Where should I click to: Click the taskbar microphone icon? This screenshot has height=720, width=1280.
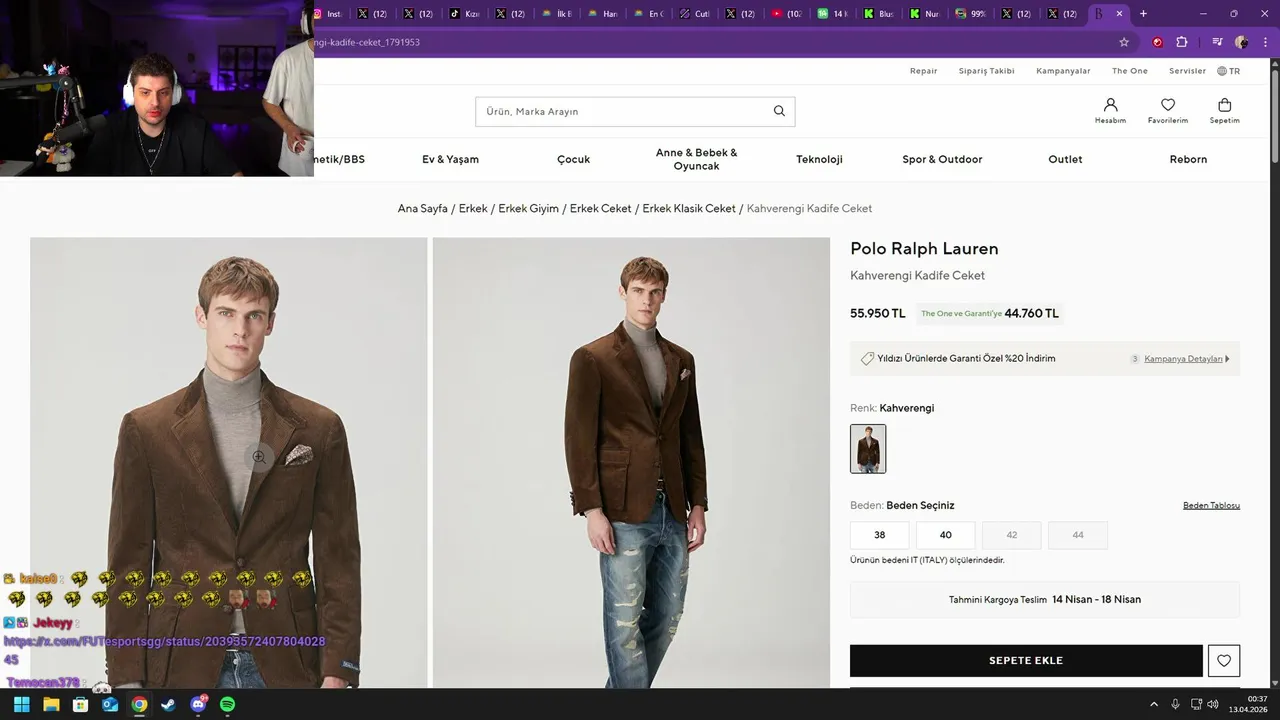pyautogui.click(x=1175, y=705)
